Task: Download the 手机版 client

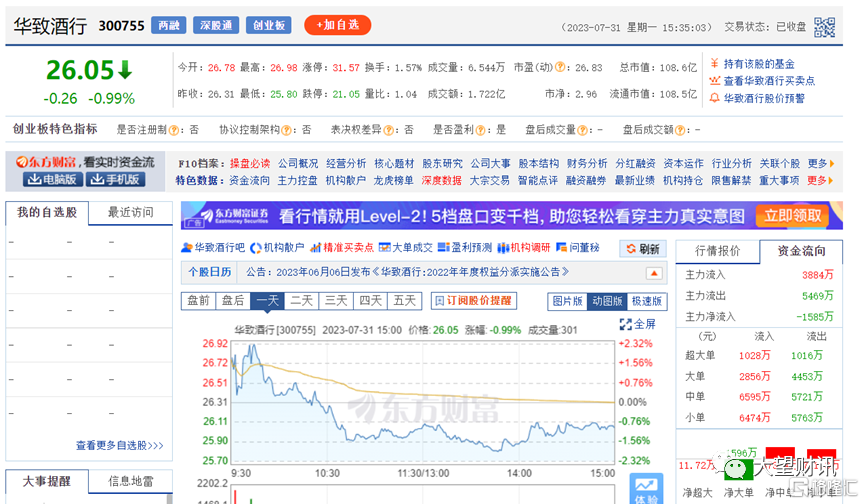Action: [x=116, y=180]
